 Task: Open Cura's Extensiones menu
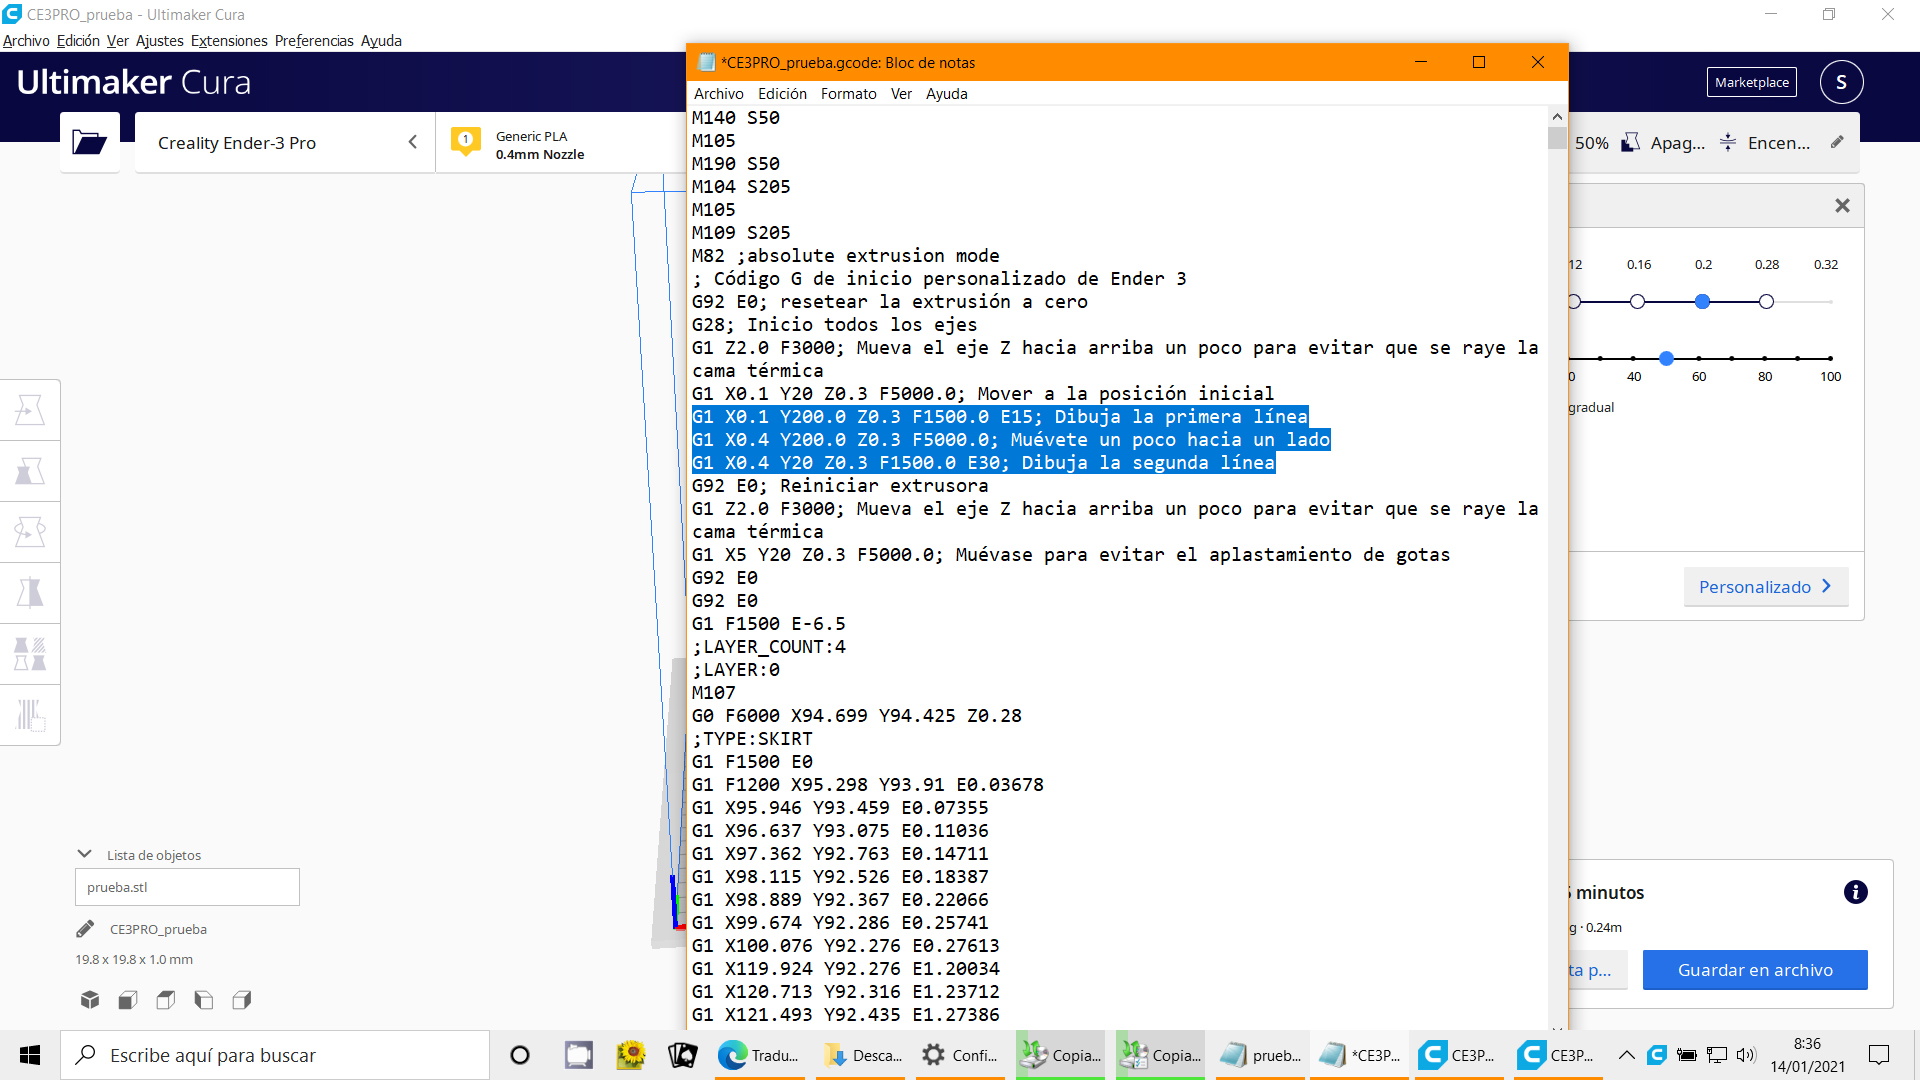pos(229,41)
